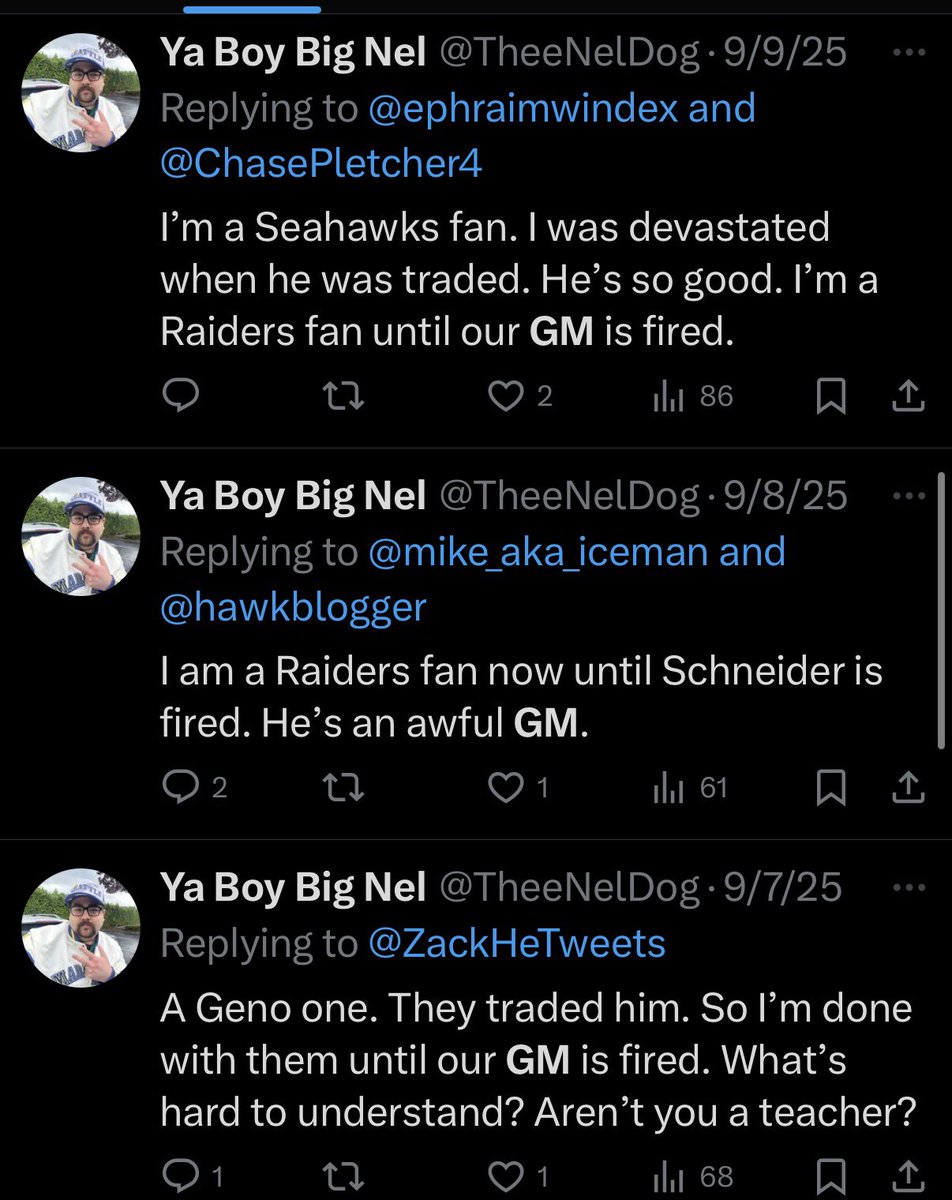Click the scrollbar beside the 9/8/25 tweet

pos(940,610)
